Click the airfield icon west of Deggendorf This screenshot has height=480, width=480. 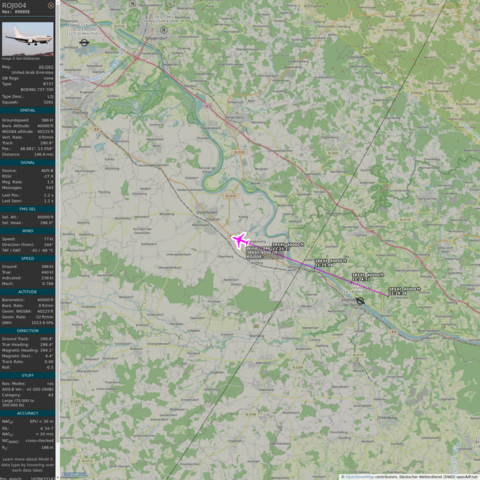pyautogui.click(x=84, y=42)
